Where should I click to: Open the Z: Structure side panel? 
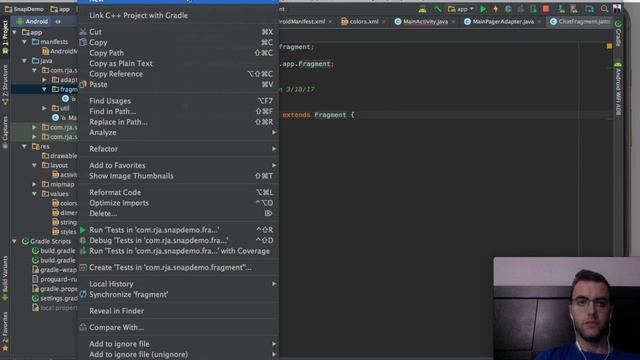(5, 85)
